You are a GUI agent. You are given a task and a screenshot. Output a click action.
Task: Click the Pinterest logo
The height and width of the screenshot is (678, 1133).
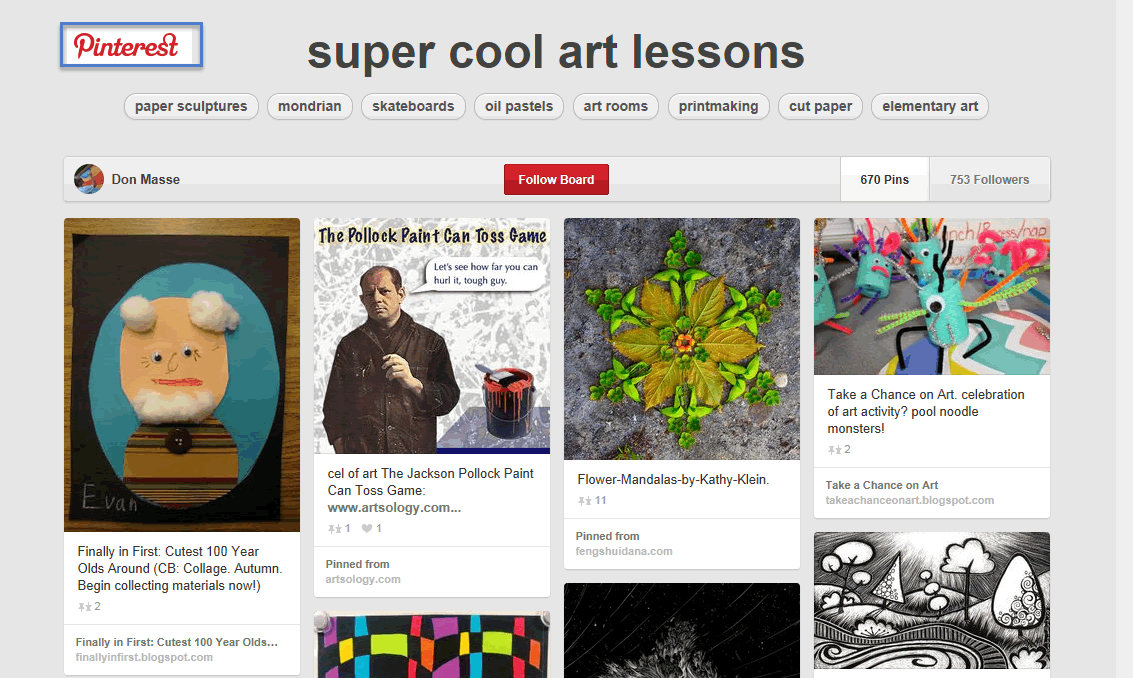[x=130, y=45]
